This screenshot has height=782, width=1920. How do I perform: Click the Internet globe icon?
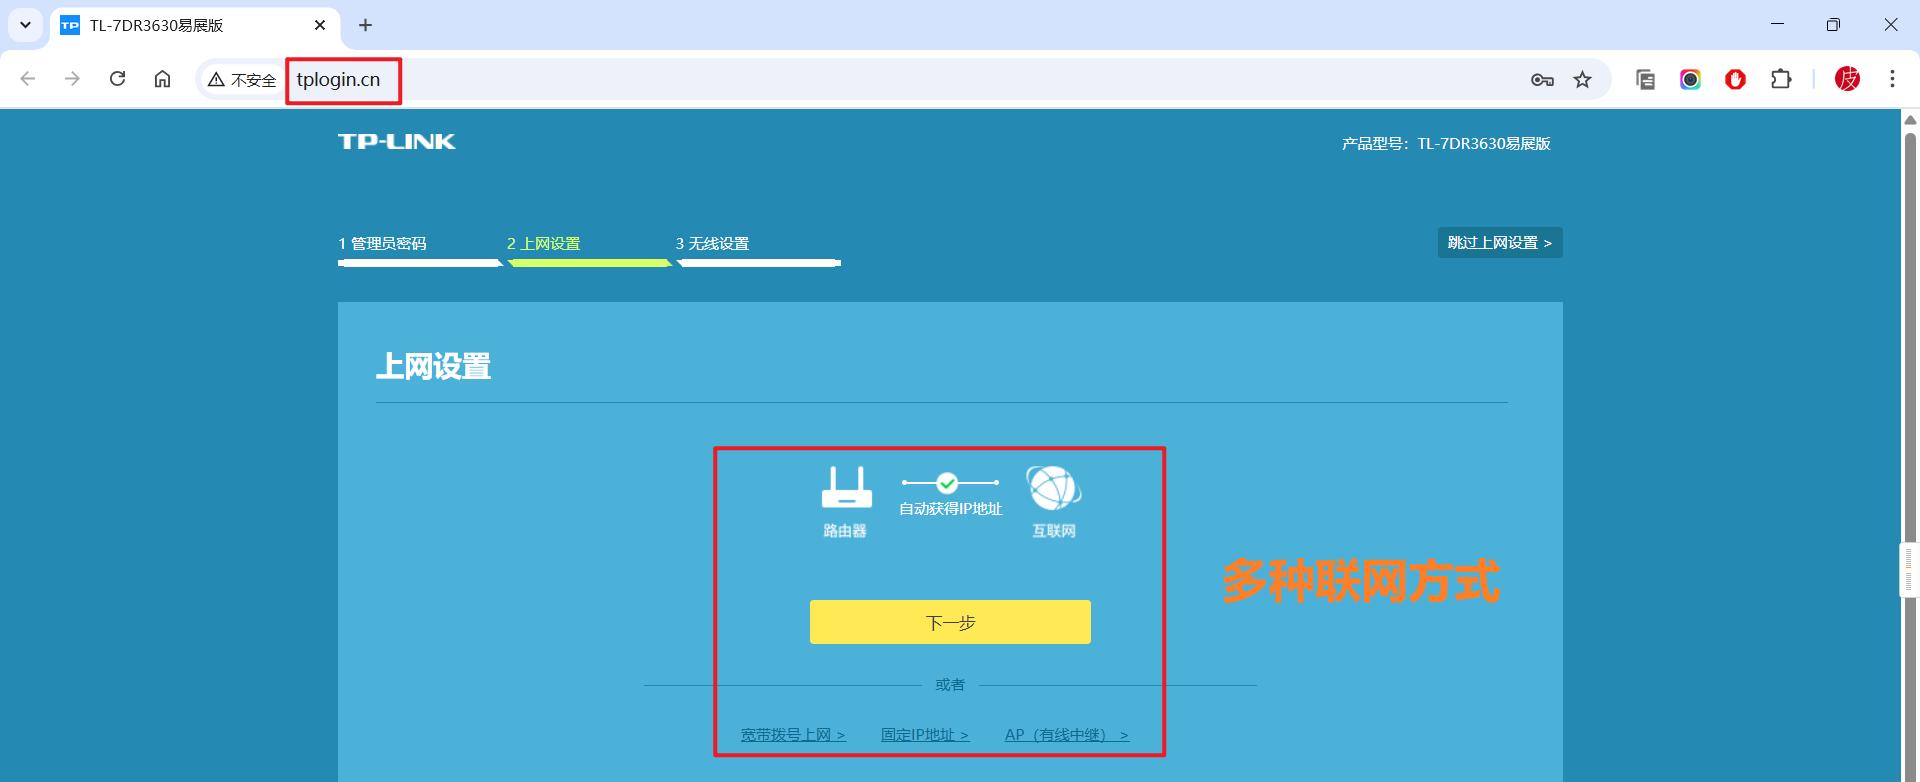point(1053,488)
